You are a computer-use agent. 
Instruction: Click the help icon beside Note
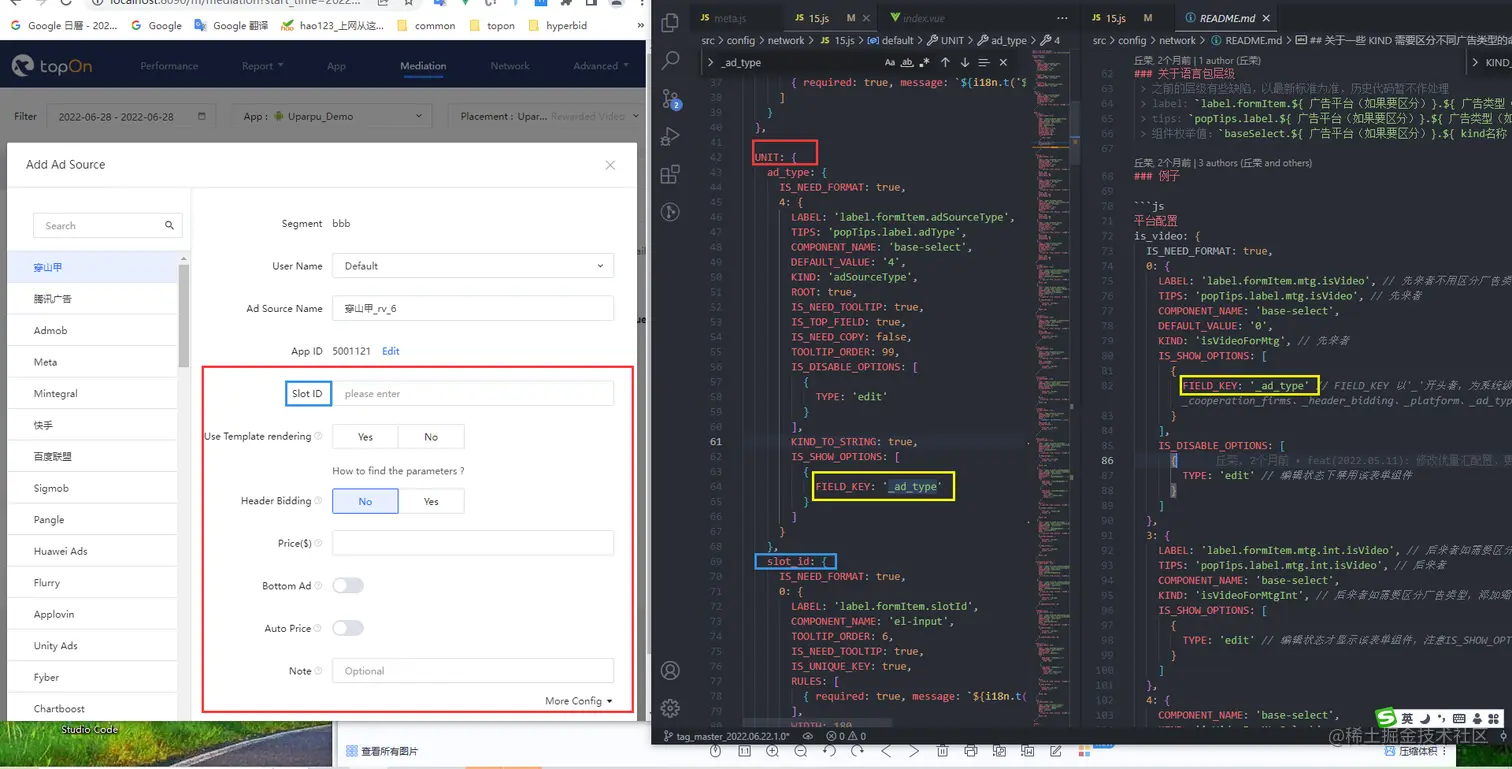click(x=318, y=671)
